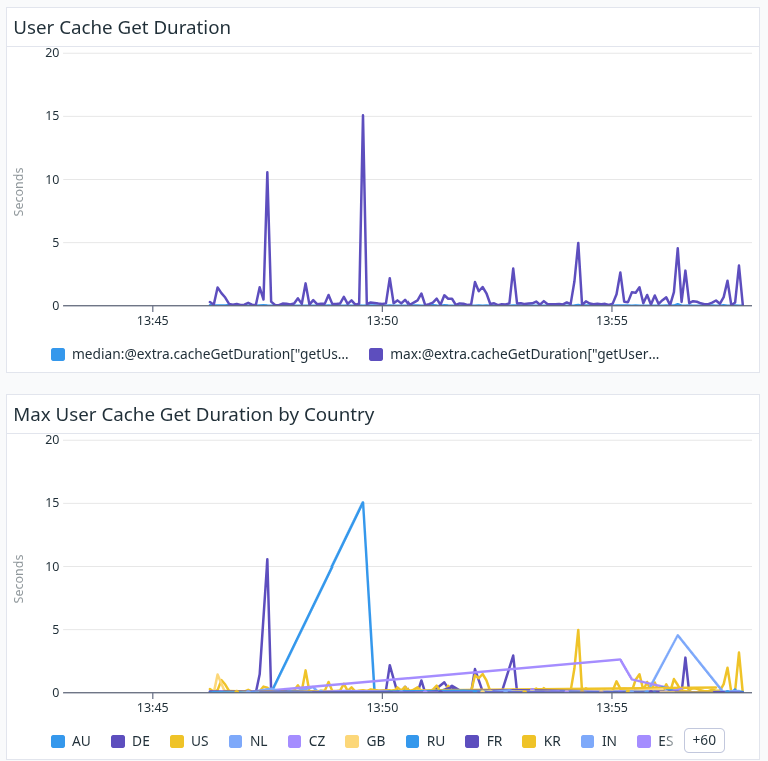
Task: Click the KR legend color swatch
Action: (x=530, y=741)
